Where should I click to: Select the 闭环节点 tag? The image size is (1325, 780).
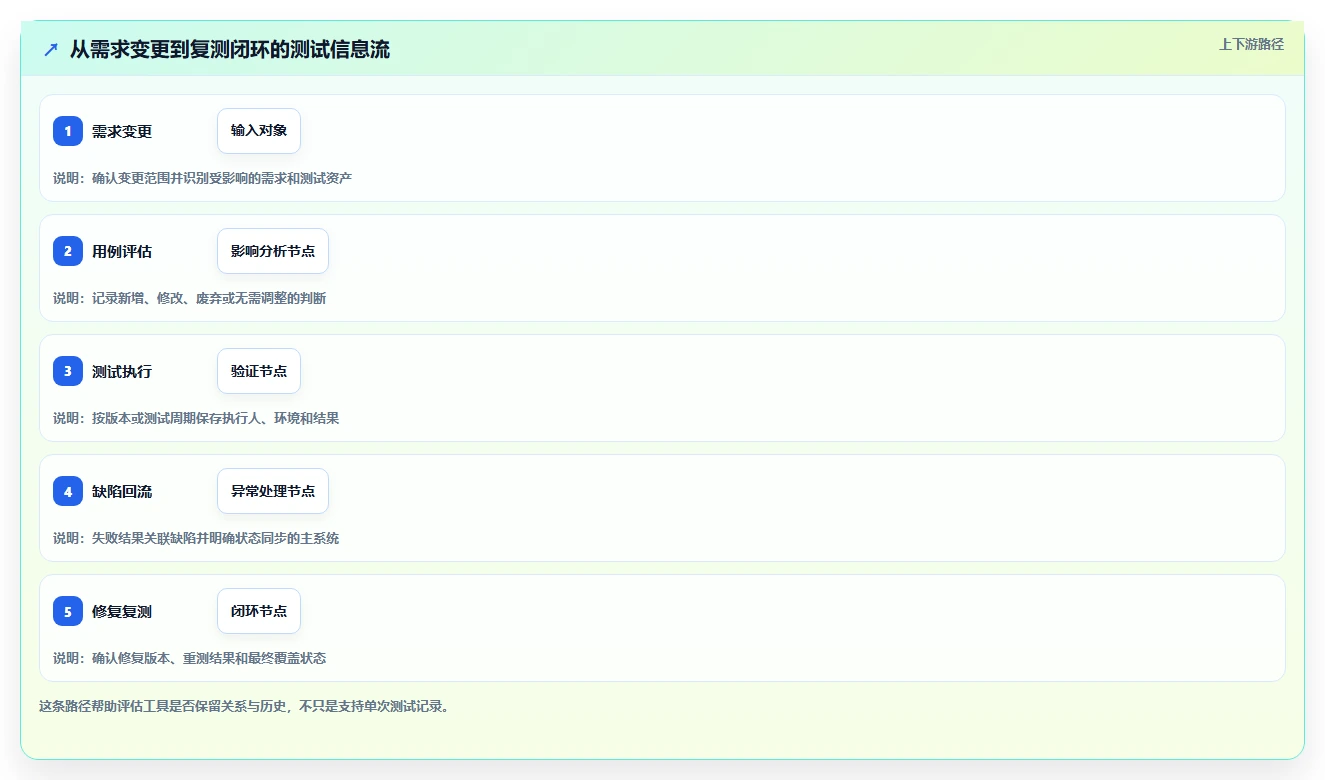[x=259, y=611]
